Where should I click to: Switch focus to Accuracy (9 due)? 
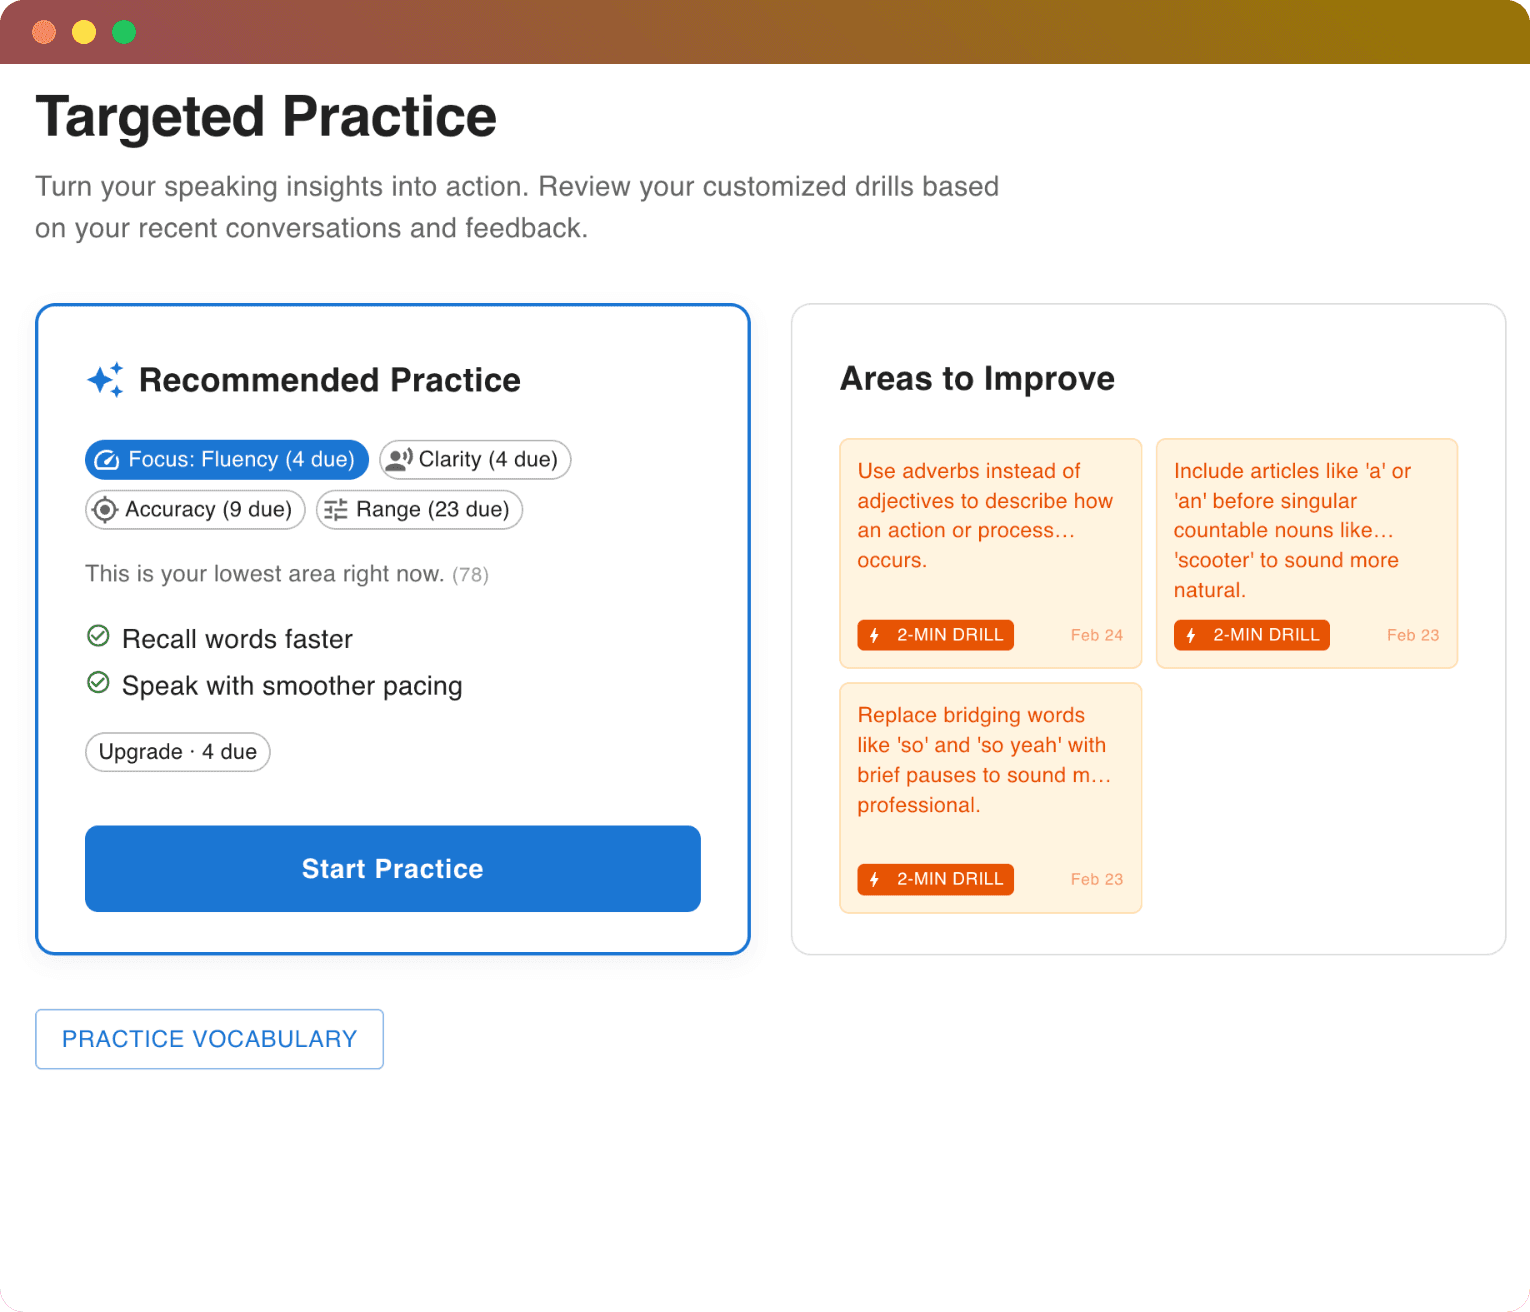(x=195, y=510)
